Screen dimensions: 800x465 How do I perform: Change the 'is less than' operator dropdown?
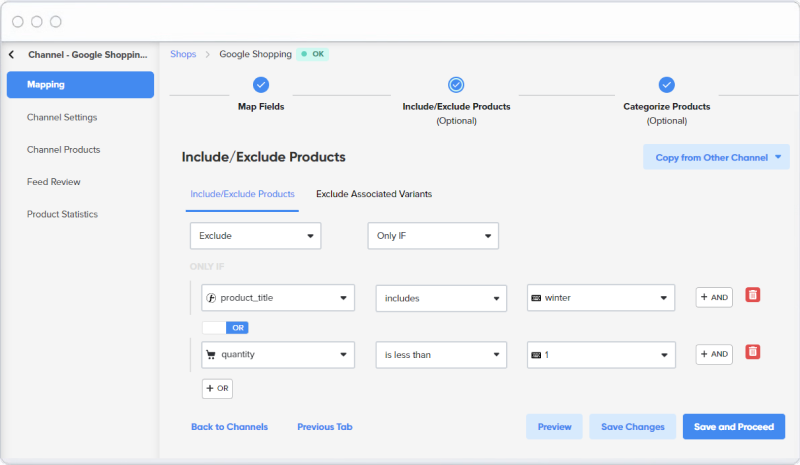point(441,354)
